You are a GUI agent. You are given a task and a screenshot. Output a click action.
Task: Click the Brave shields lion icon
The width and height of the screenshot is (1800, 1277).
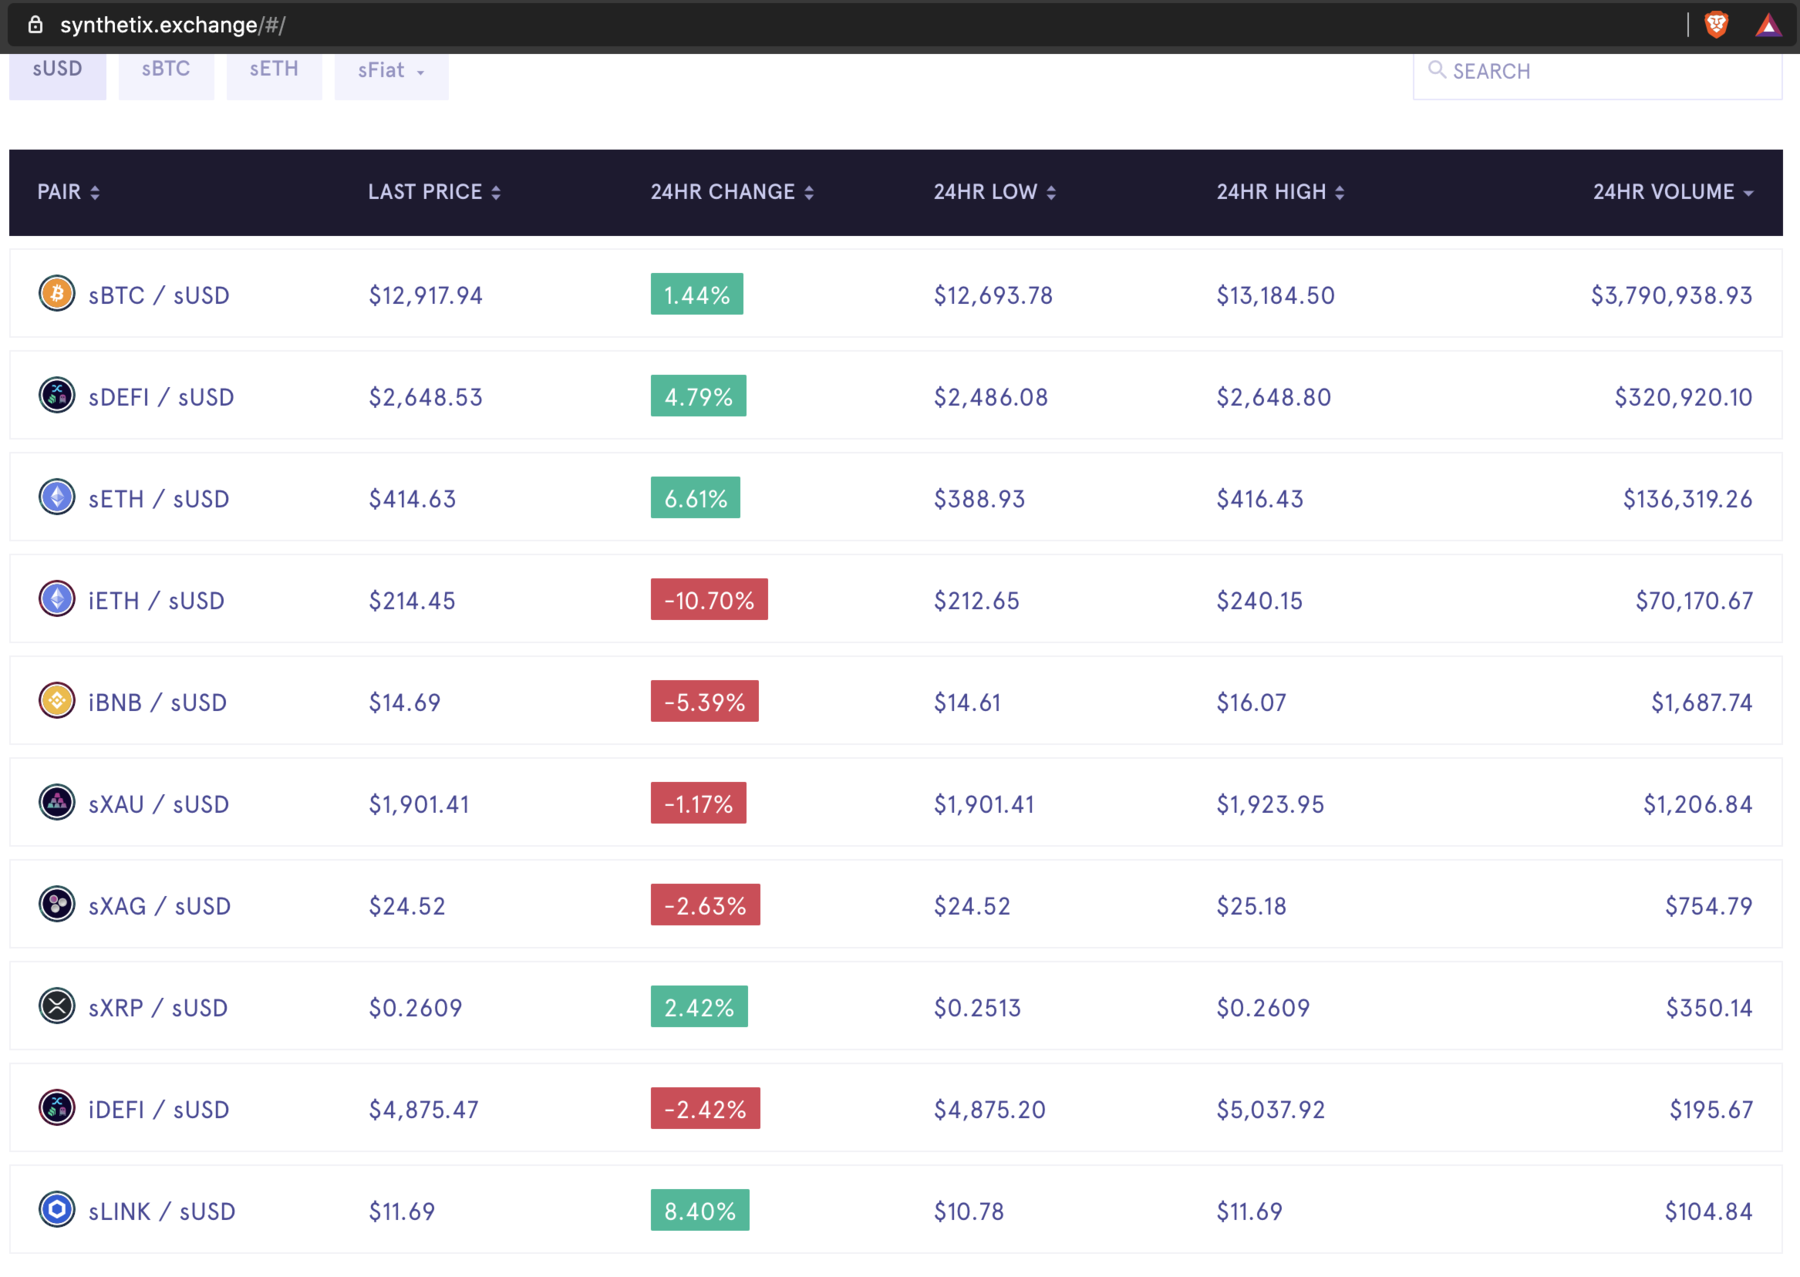[x=1716, y=25]
